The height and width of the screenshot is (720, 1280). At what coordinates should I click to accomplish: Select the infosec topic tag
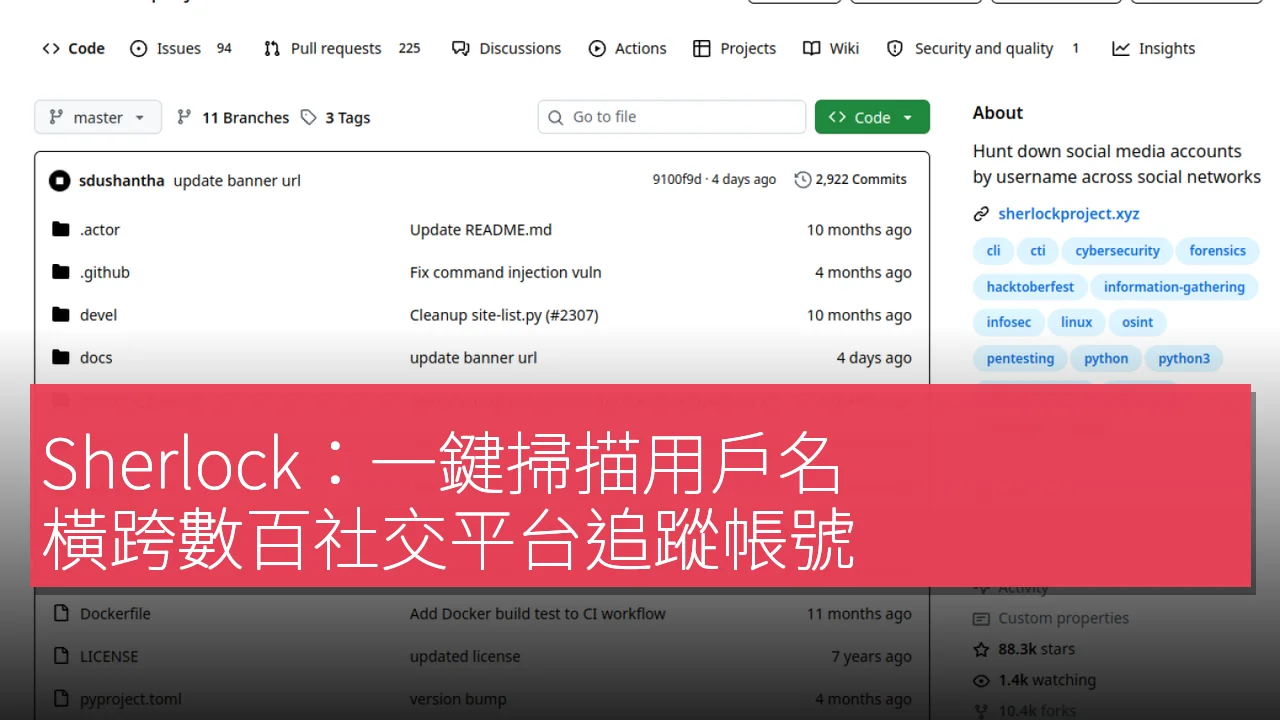pyautogui.click(x=1009, y=323)
